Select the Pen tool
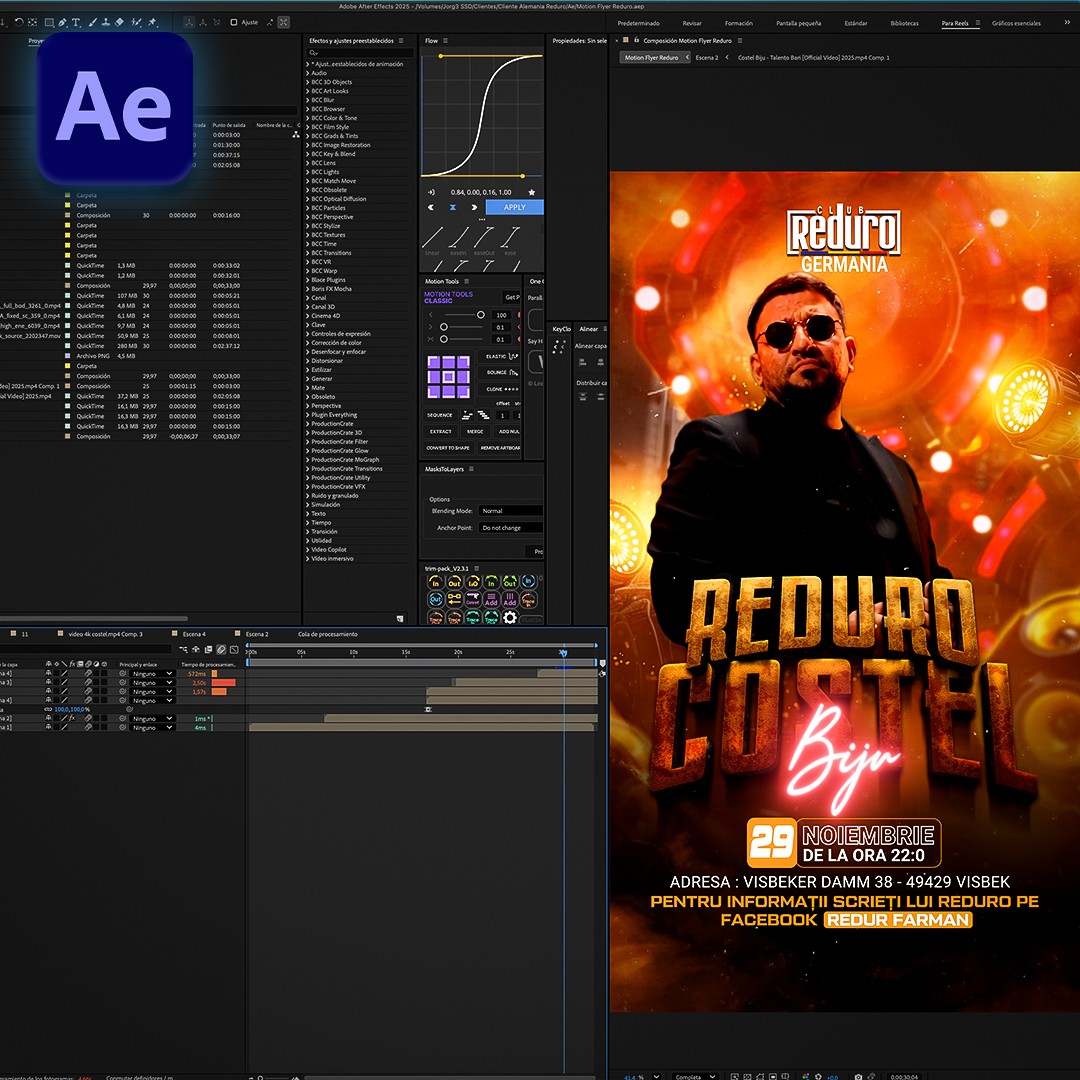Viewport: 1080px width, 1080px height. [63, 22]
